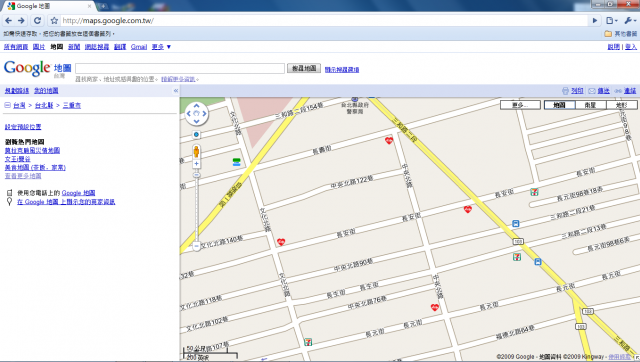The image size is (640, 362).
Task: Click the 台北縣 breadcrumb link
Action: click(x=44, y=105)
